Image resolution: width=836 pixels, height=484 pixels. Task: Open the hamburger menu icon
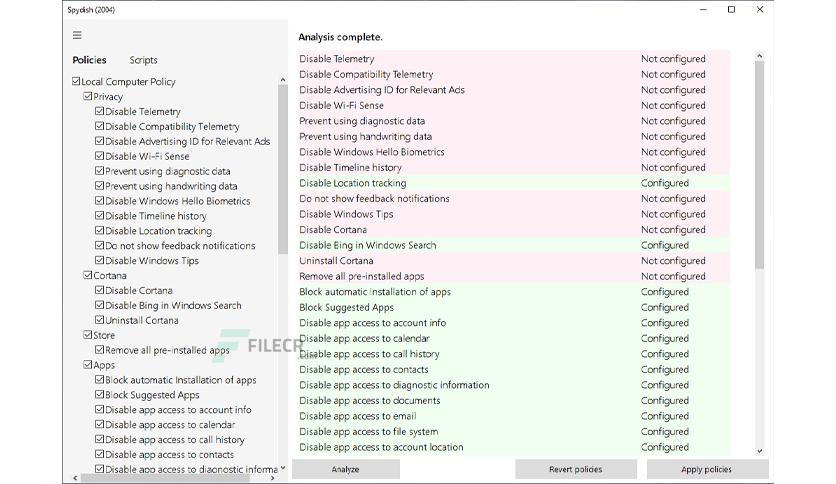[x=77, y=35]
